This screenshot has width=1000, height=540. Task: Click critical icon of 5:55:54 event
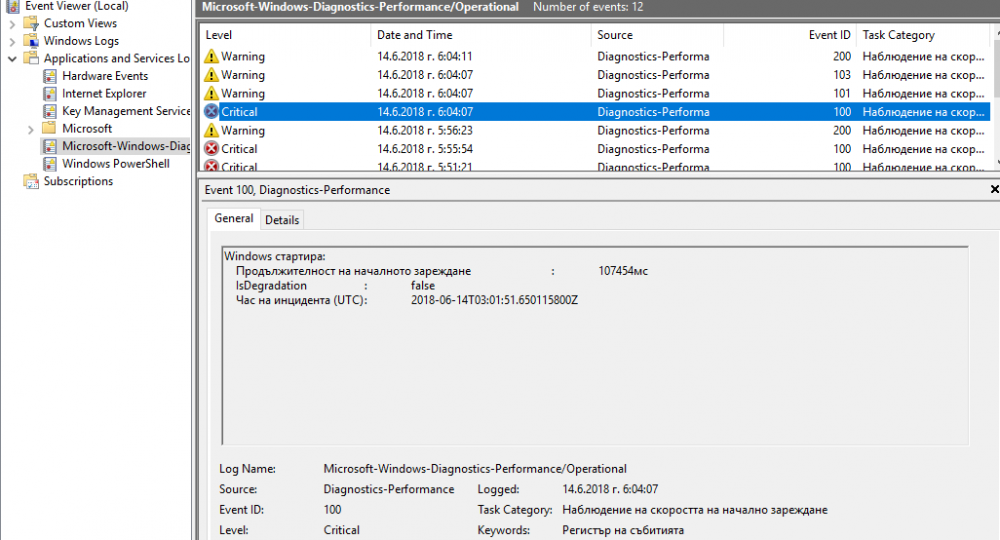[211, 149]
